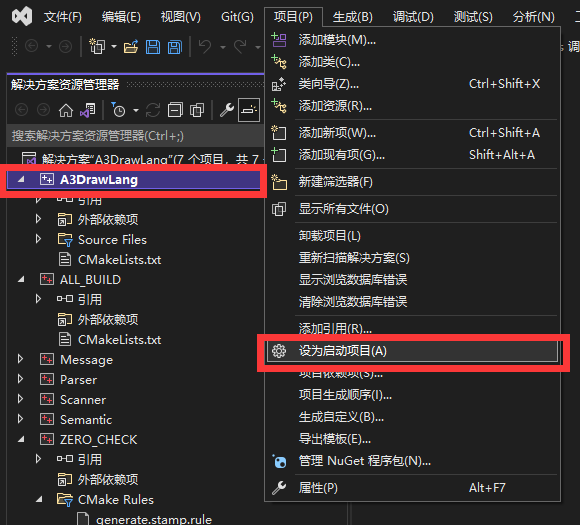Open the 文件(F) menu

(63, 17)
